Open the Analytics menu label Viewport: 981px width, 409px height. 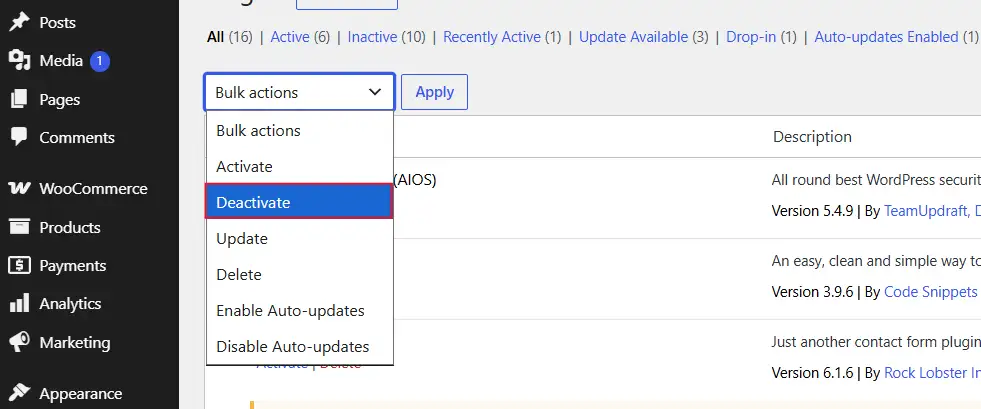(x=70, y=304)
